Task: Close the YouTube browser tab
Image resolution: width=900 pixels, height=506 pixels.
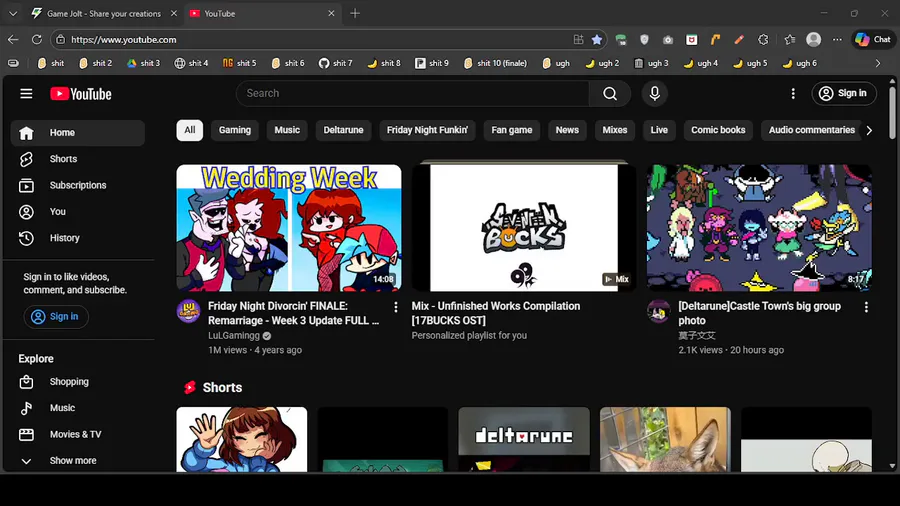Action: [x=331, y=13]
